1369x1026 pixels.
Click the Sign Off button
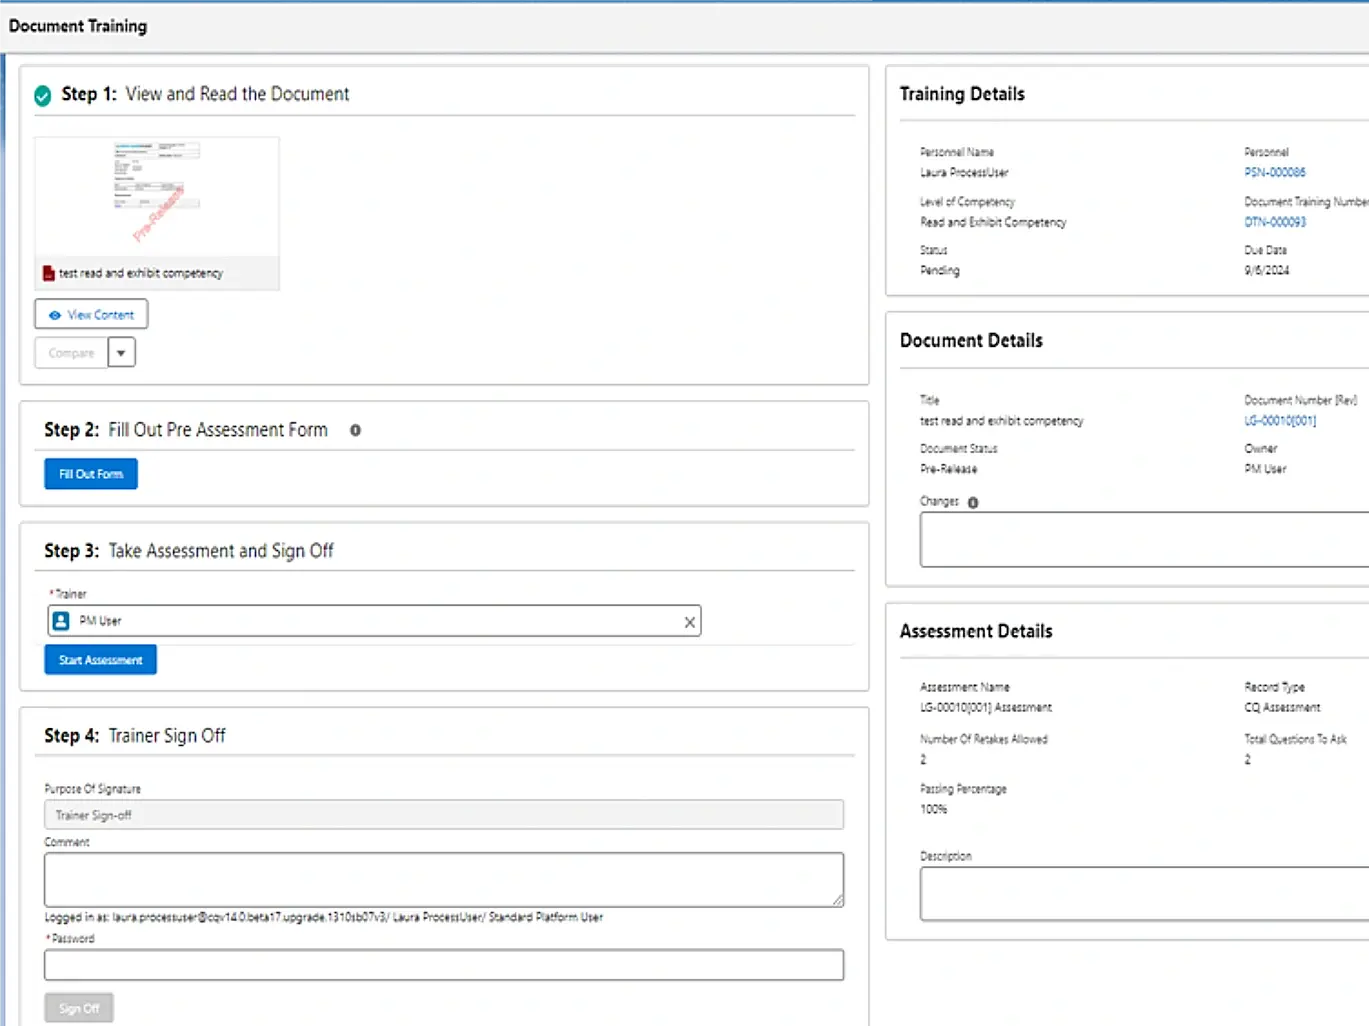(79, 1008)
